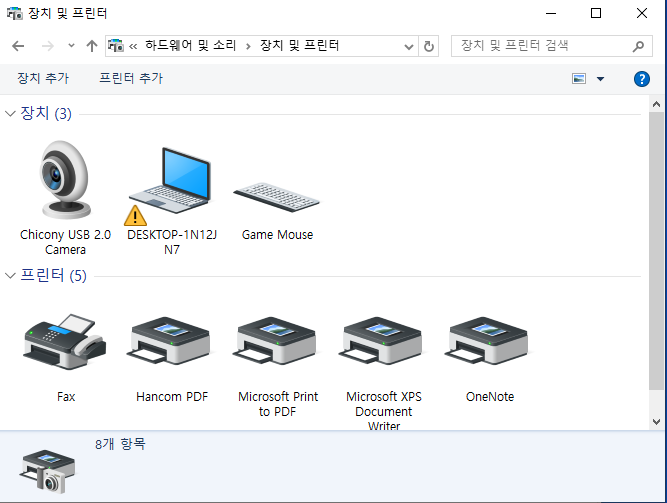Click the help question mark icon
The image size is (667, 503).
click(x=641, y=79)
